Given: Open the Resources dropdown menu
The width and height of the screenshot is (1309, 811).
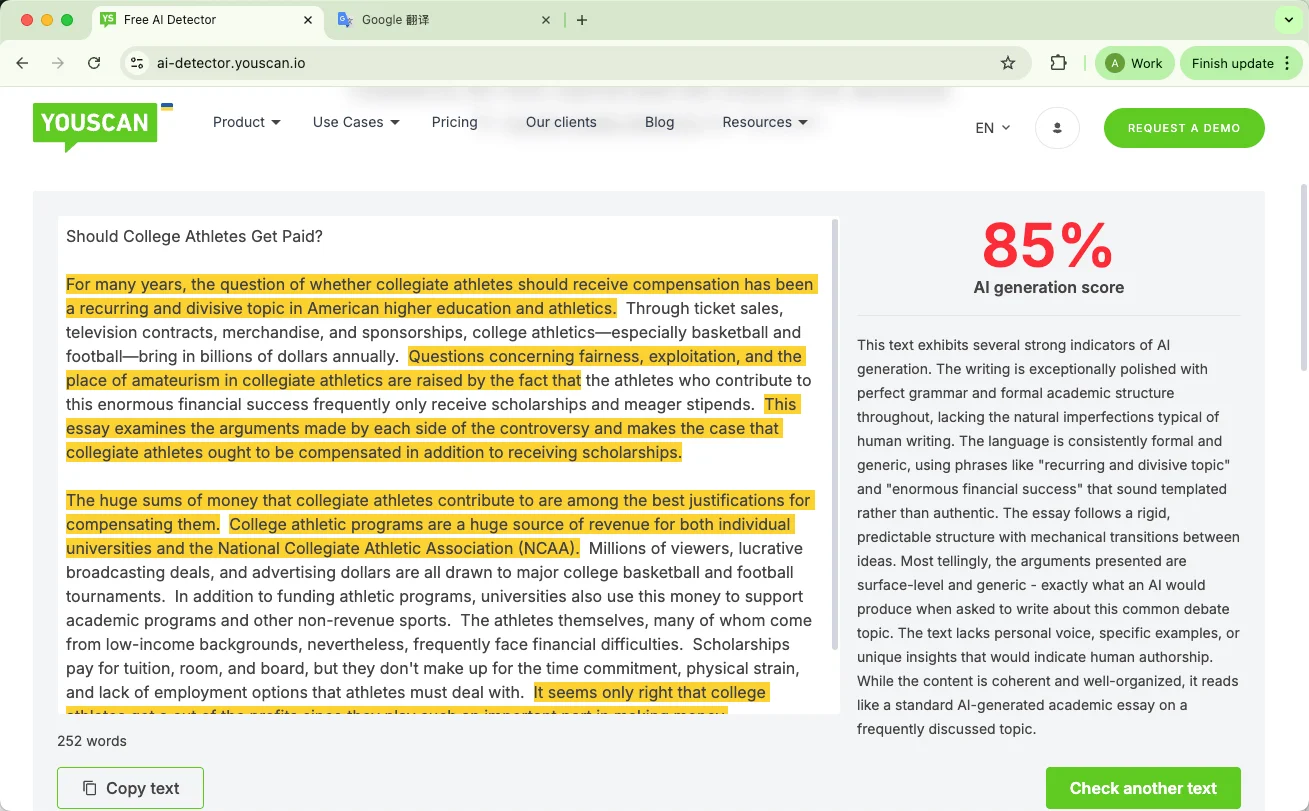Looking at the screenshot, I should [x=764, y=122].
